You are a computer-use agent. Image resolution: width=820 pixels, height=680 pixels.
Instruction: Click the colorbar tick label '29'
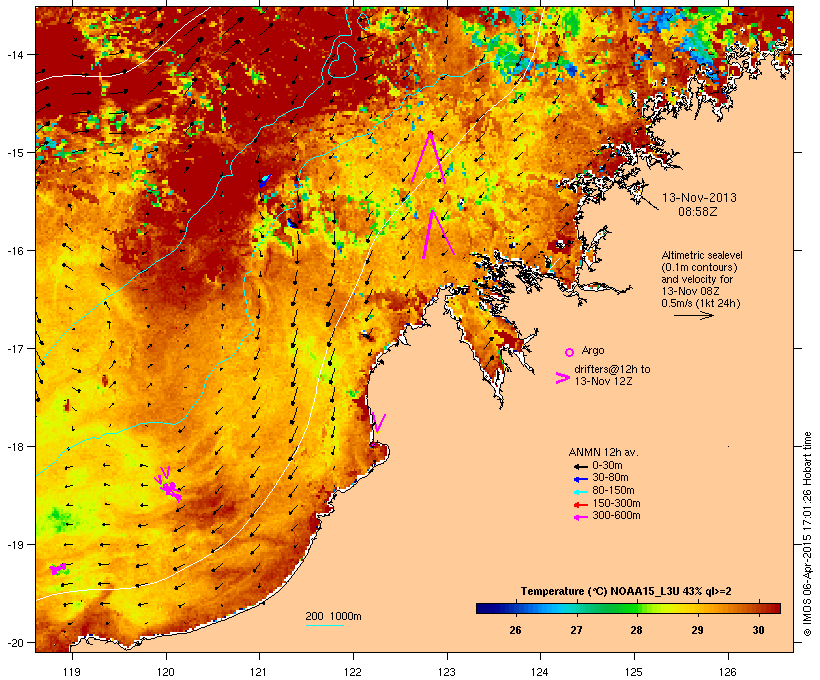(697, 630)
